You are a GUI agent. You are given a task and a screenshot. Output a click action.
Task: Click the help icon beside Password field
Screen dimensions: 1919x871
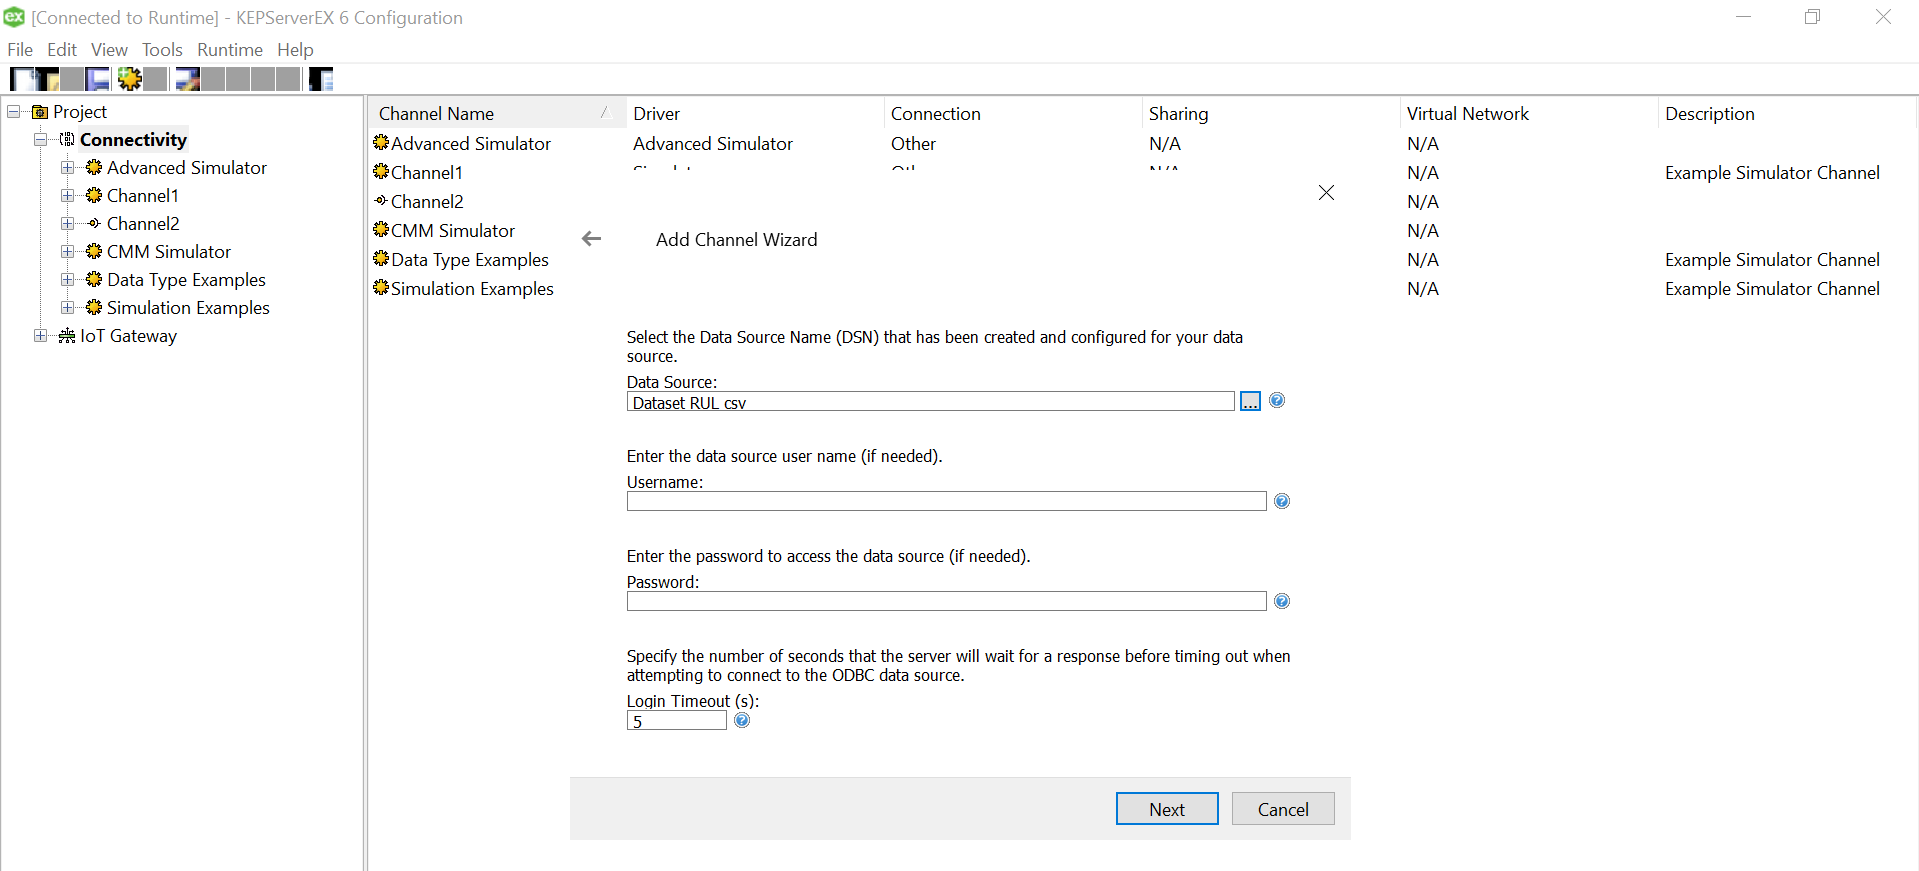(1282, 601)
